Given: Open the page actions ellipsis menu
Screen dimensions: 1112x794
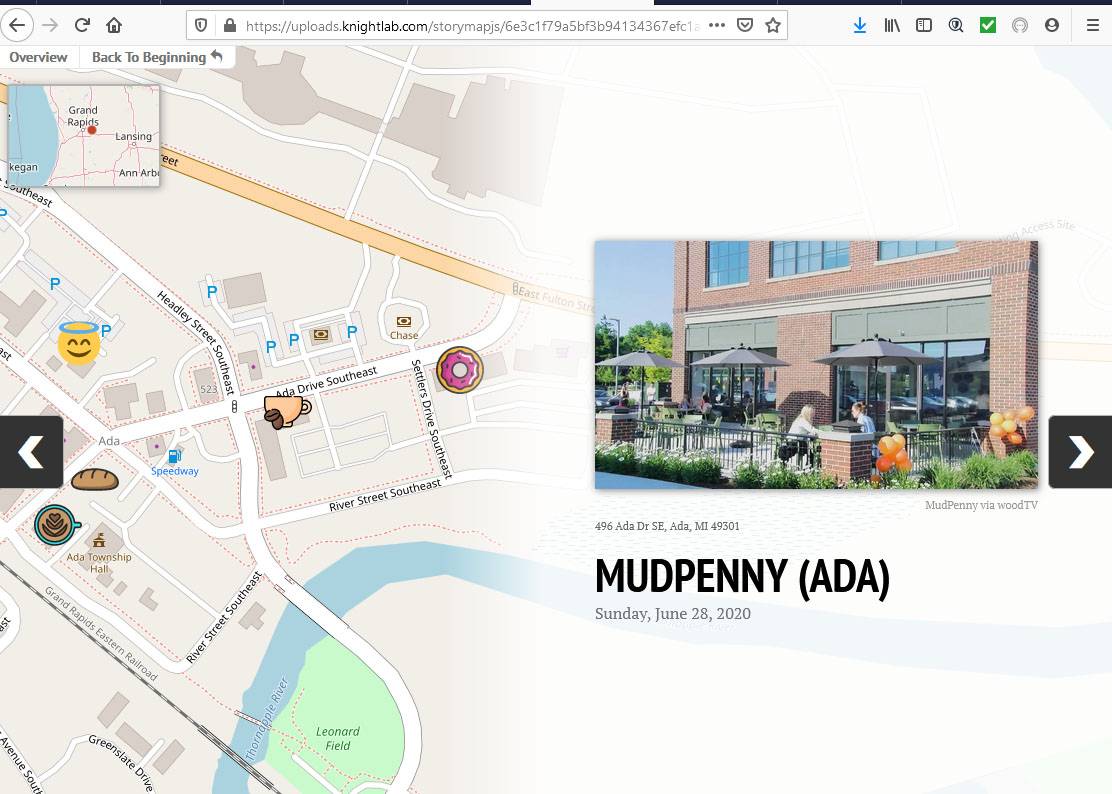Looking at the screenshot, I should pyautogui.click(x=717, y=25).
